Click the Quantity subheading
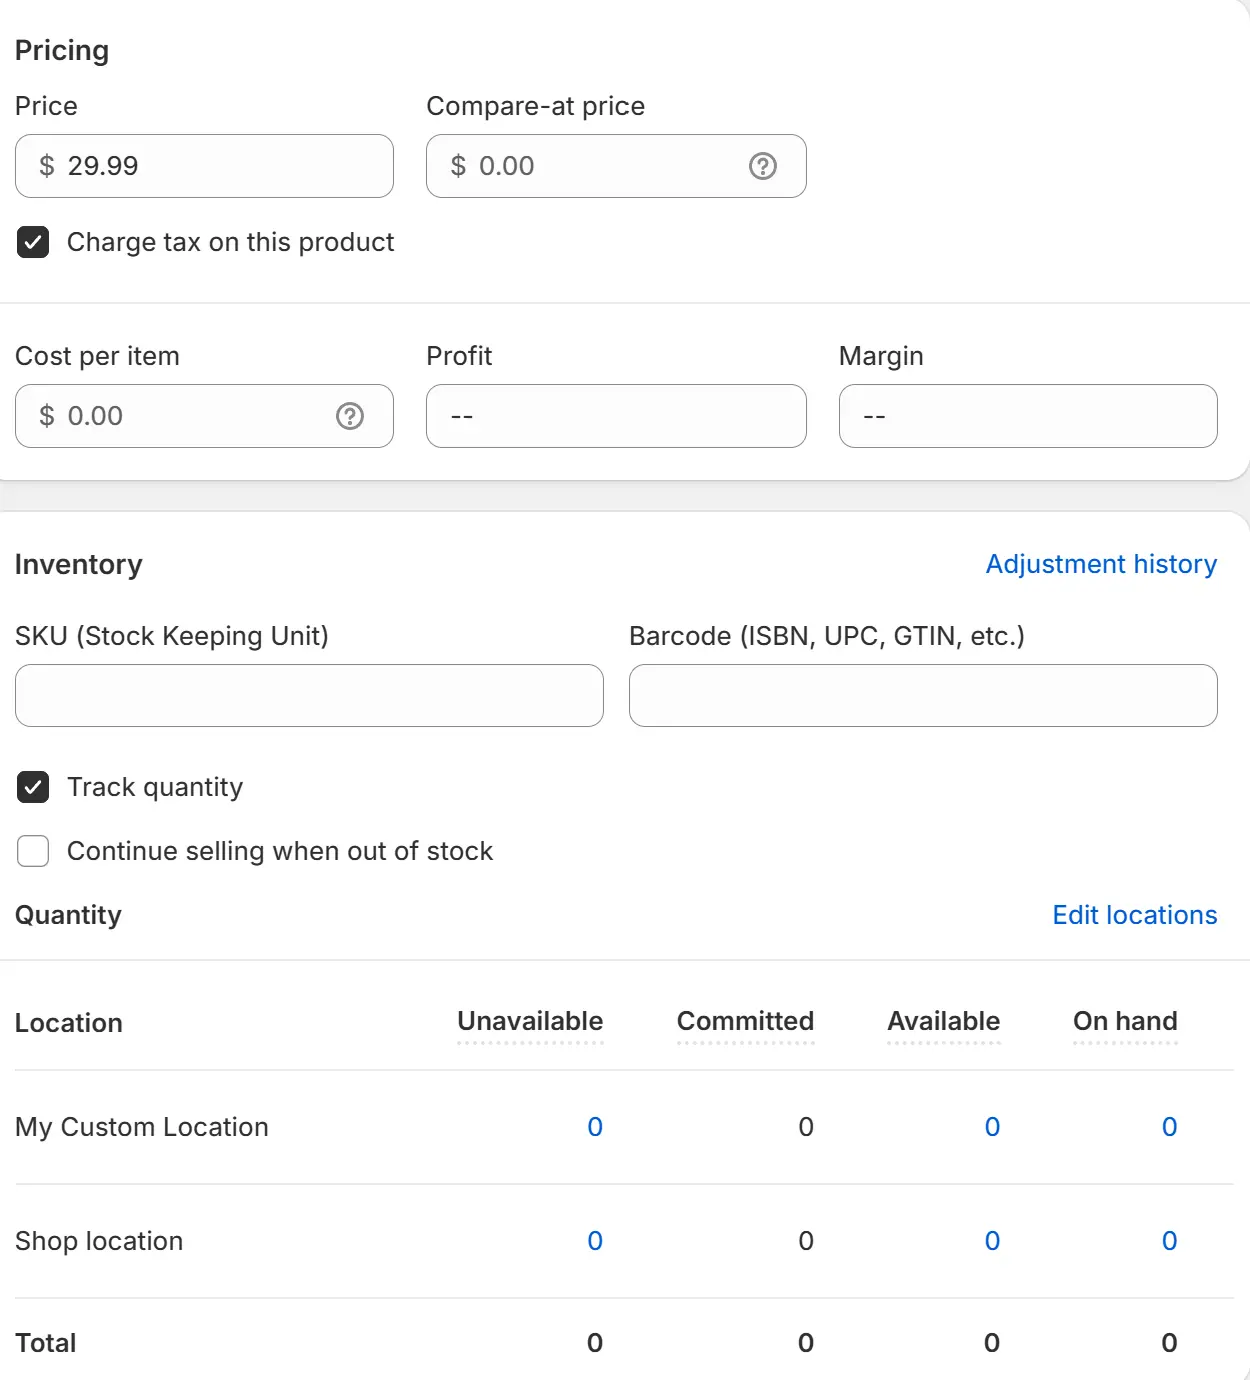The width and height of the screenshot is (1250, 1380). 68,915
